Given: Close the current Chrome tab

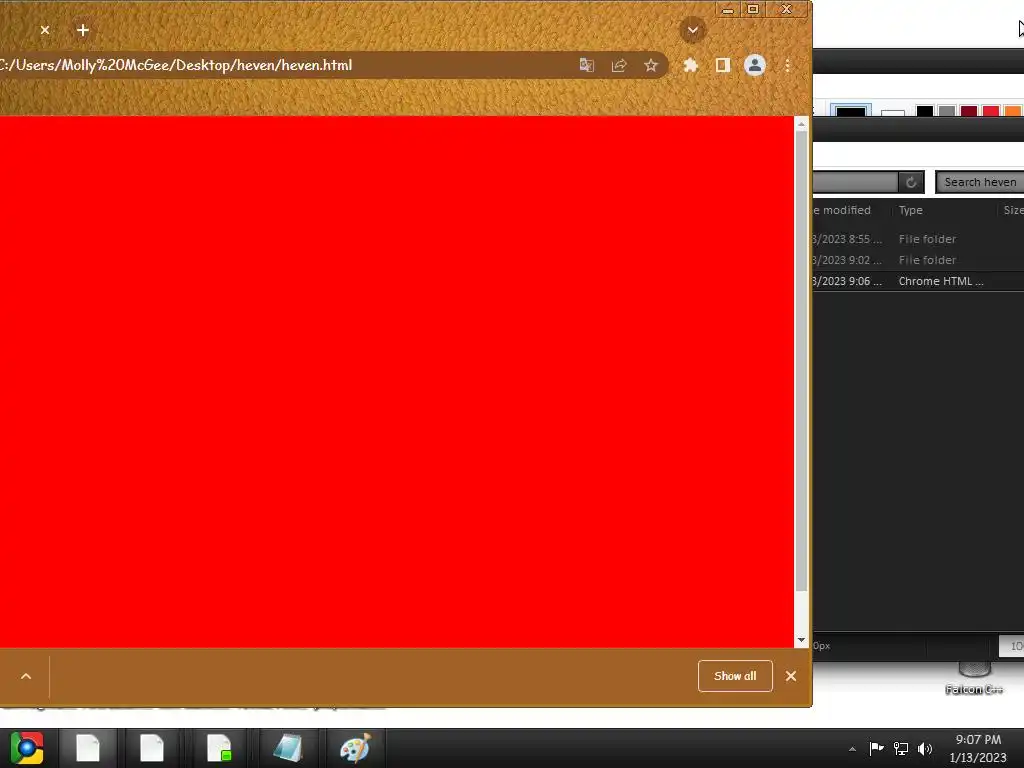Looking at the screenshot, I should [x=44, y=30].
